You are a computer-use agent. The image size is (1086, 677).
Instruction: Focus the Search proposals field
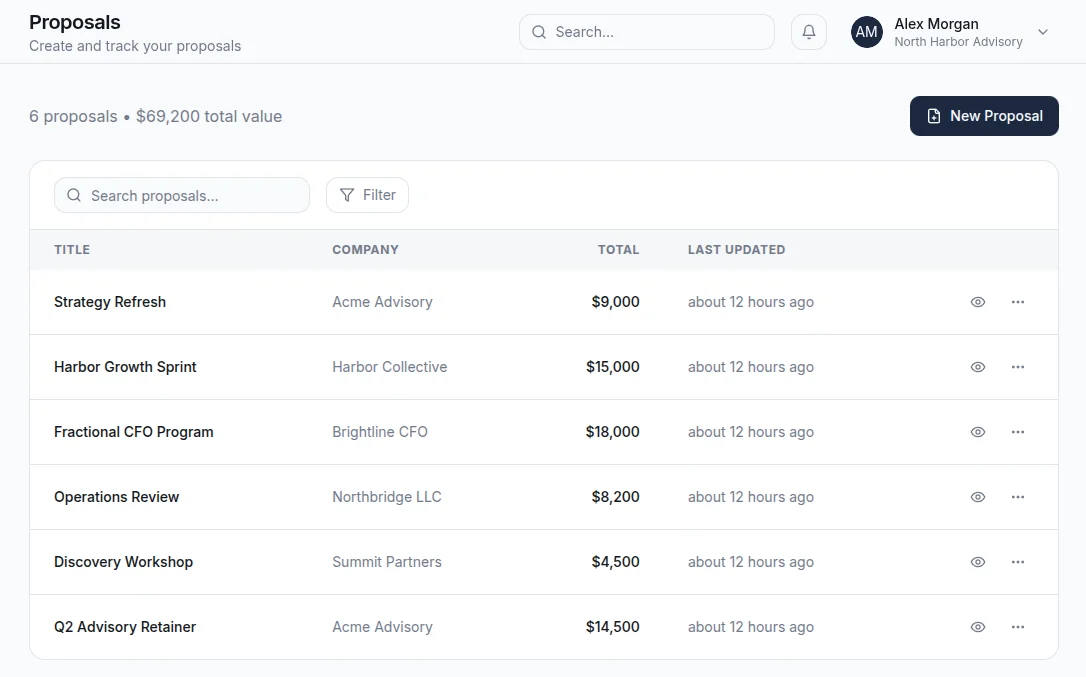pos(181,195)
